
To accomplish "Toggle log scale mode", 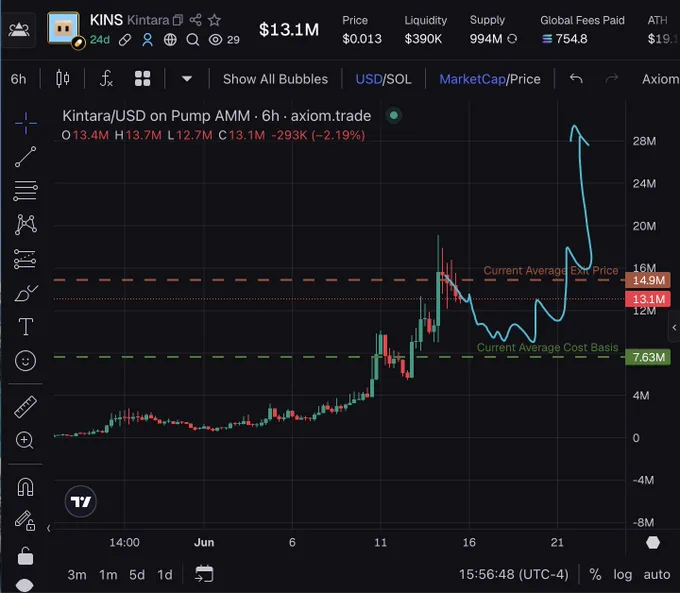I will (x=622, y=574).
